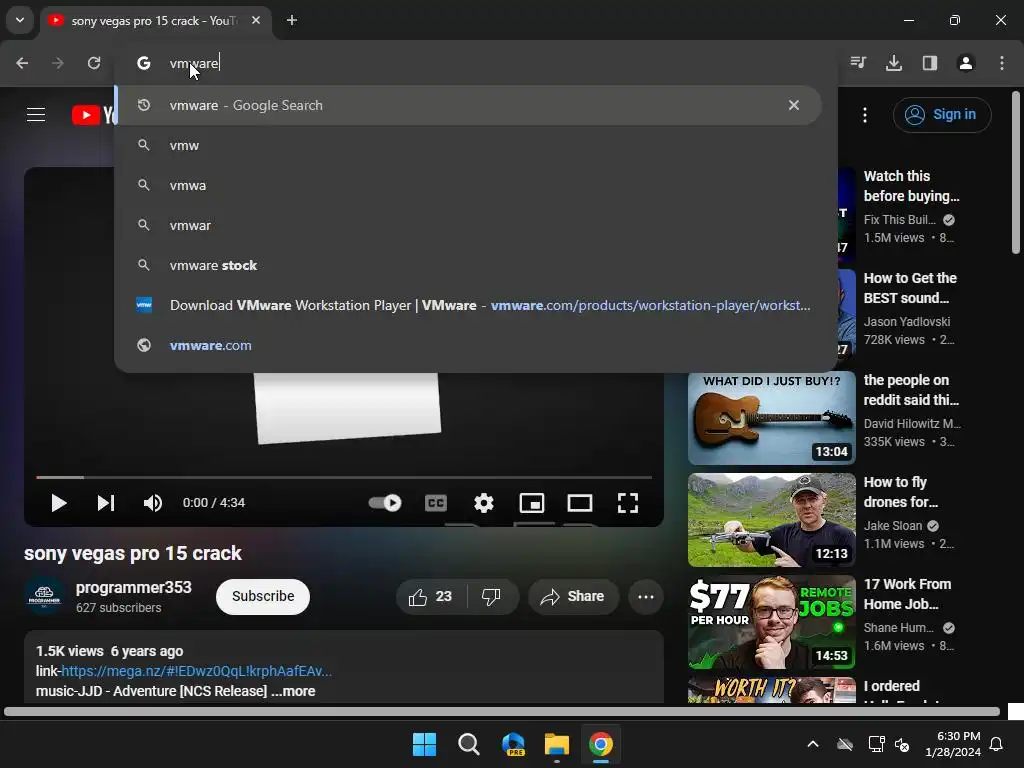Enter full screen mode
Viewport: 1024px width, 768px height.
pos(628,503)
